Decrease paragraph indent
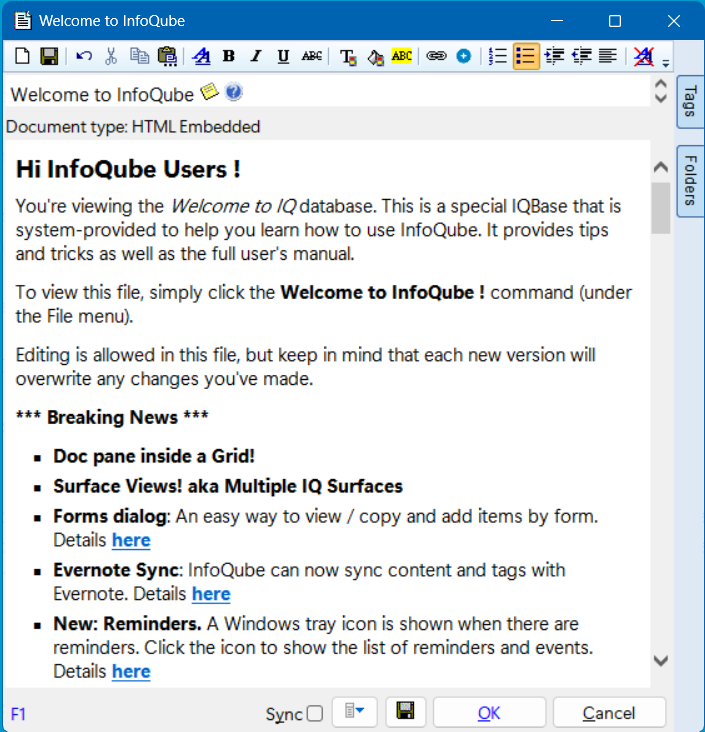This screenshot has width=705, height=732. pos(582,56)
